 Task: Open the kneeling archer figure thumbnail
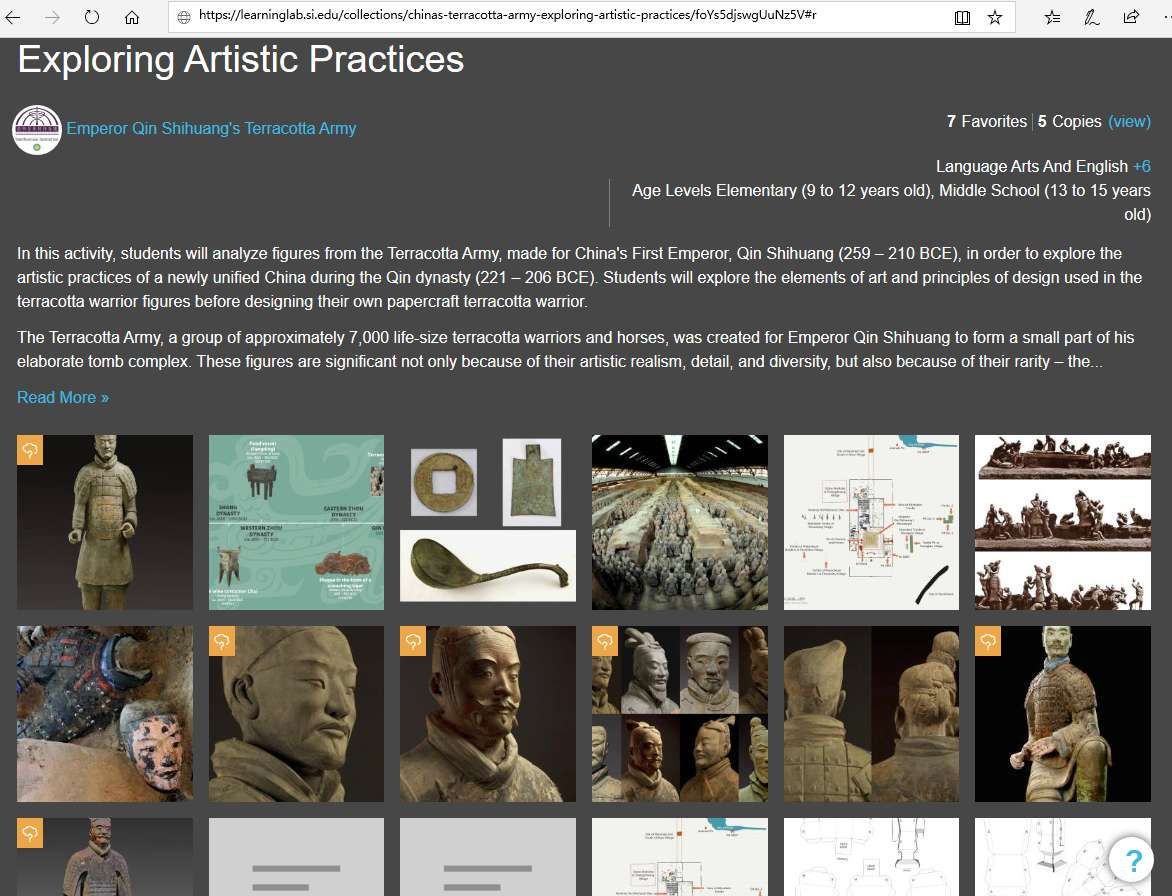point(1063,714)
